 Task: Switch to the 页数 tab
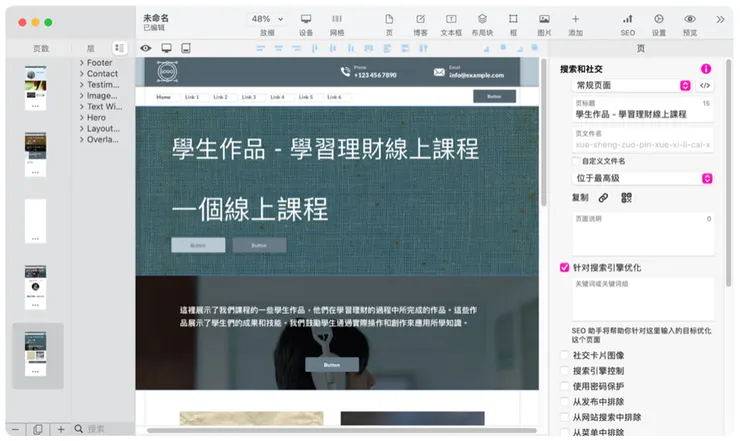tap(41, 48)
